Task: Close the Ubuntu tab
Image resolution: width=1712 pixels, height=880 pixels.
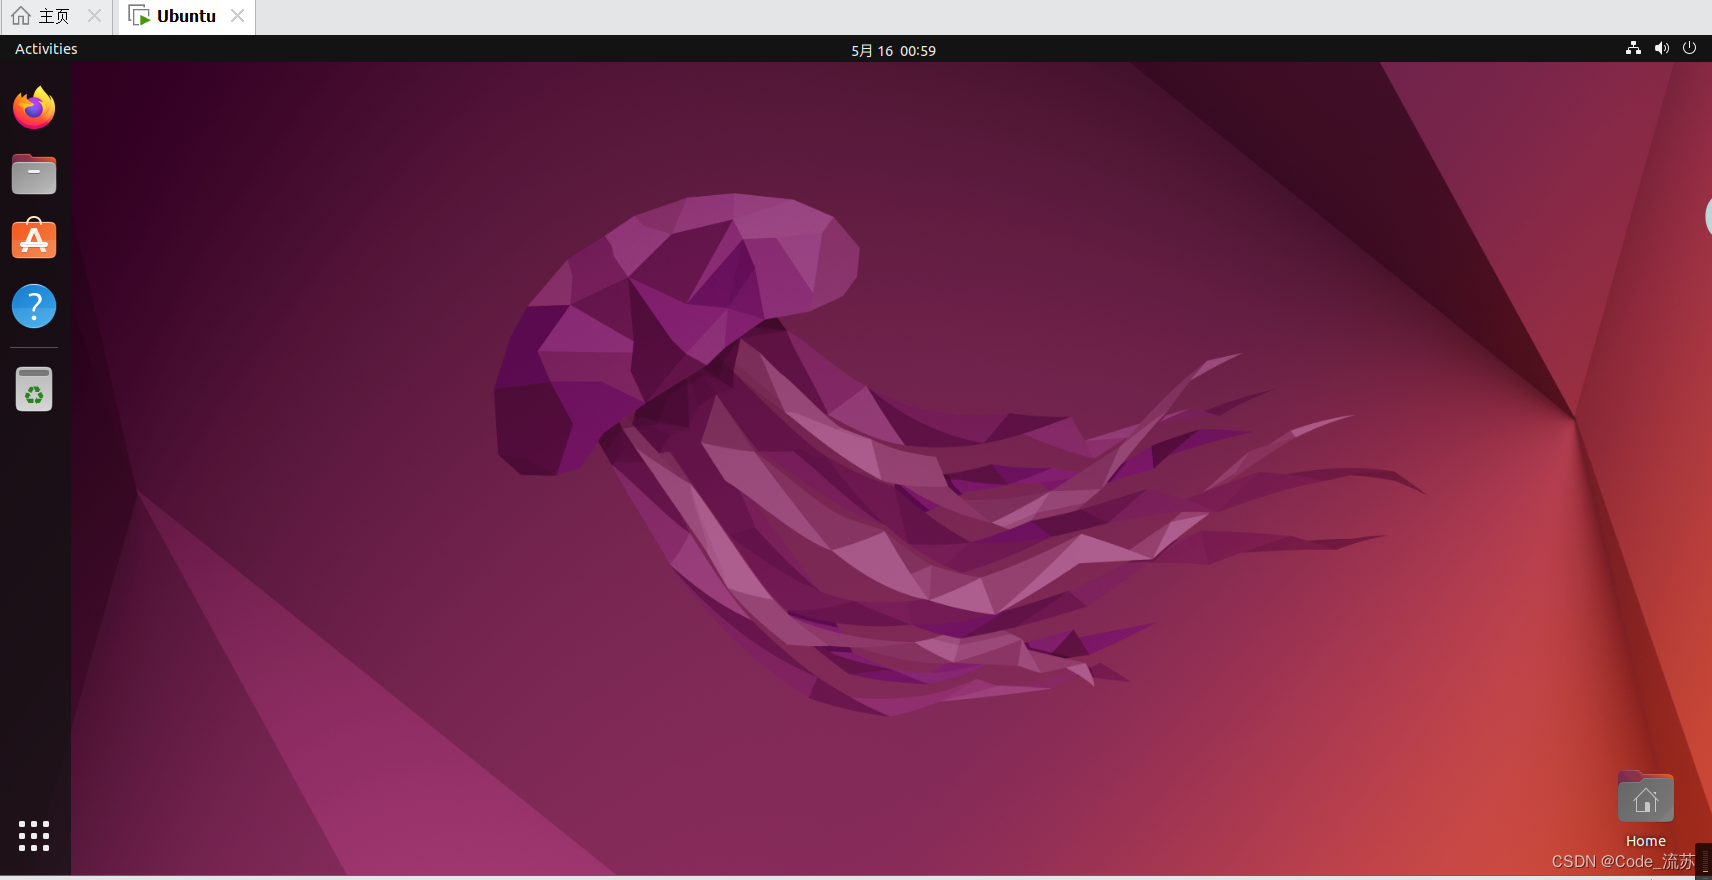Action: (x=237, y=16)
